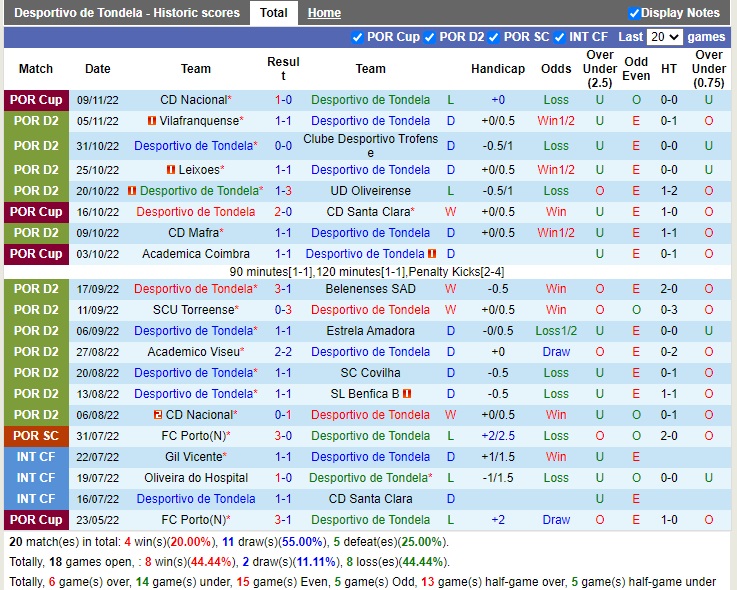737x590 pixels.
Task: Click the 2-0 score against CD Santa Clara
Action: tap(283, 212)
